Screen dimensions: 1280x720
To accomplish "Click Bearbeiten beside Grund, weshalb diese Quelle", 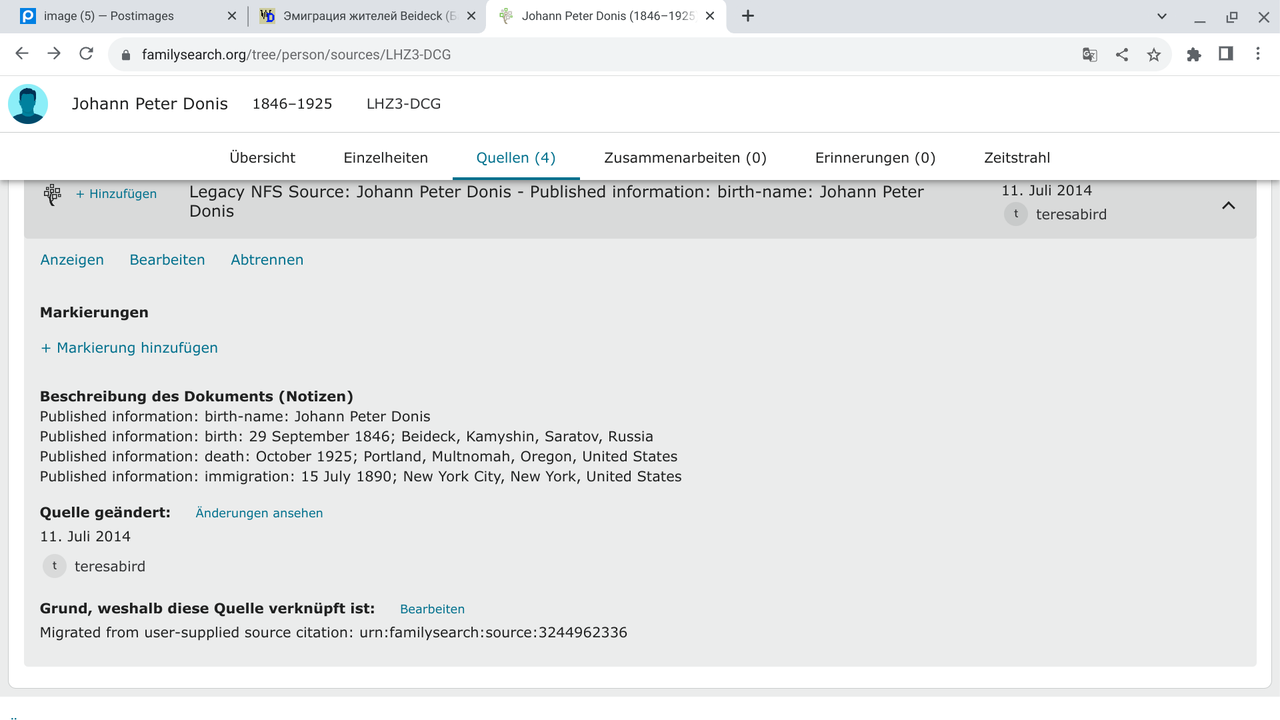I will coord(432,609).
